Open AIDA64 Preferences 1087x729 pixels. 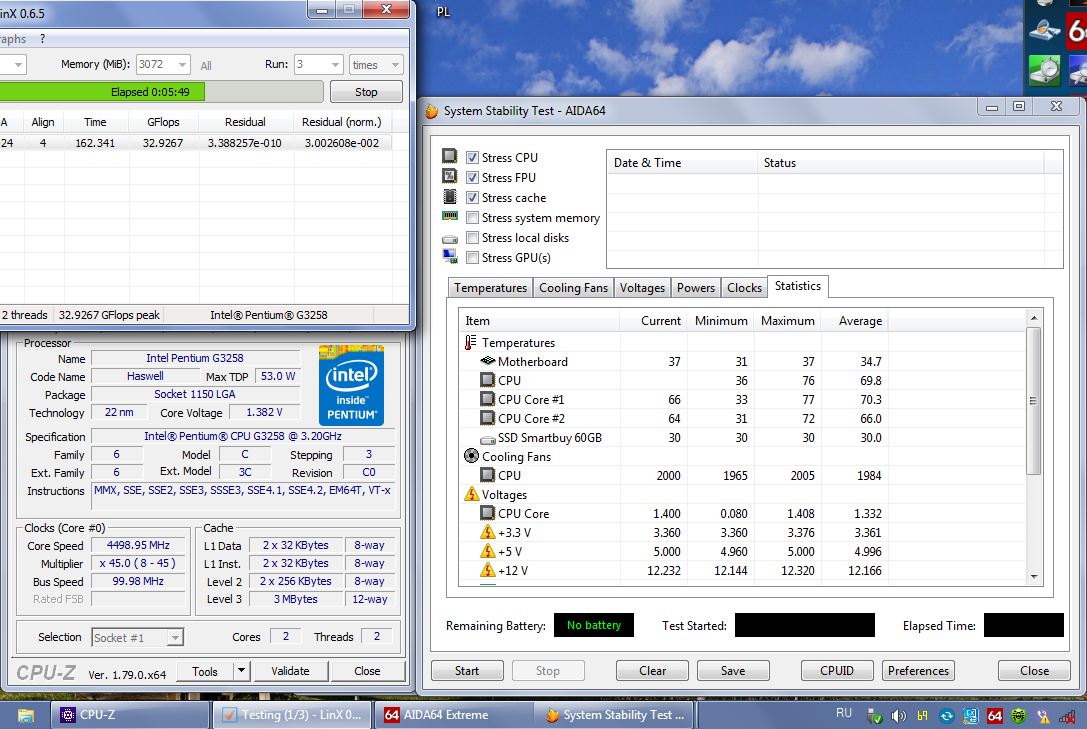click(918, 671)
